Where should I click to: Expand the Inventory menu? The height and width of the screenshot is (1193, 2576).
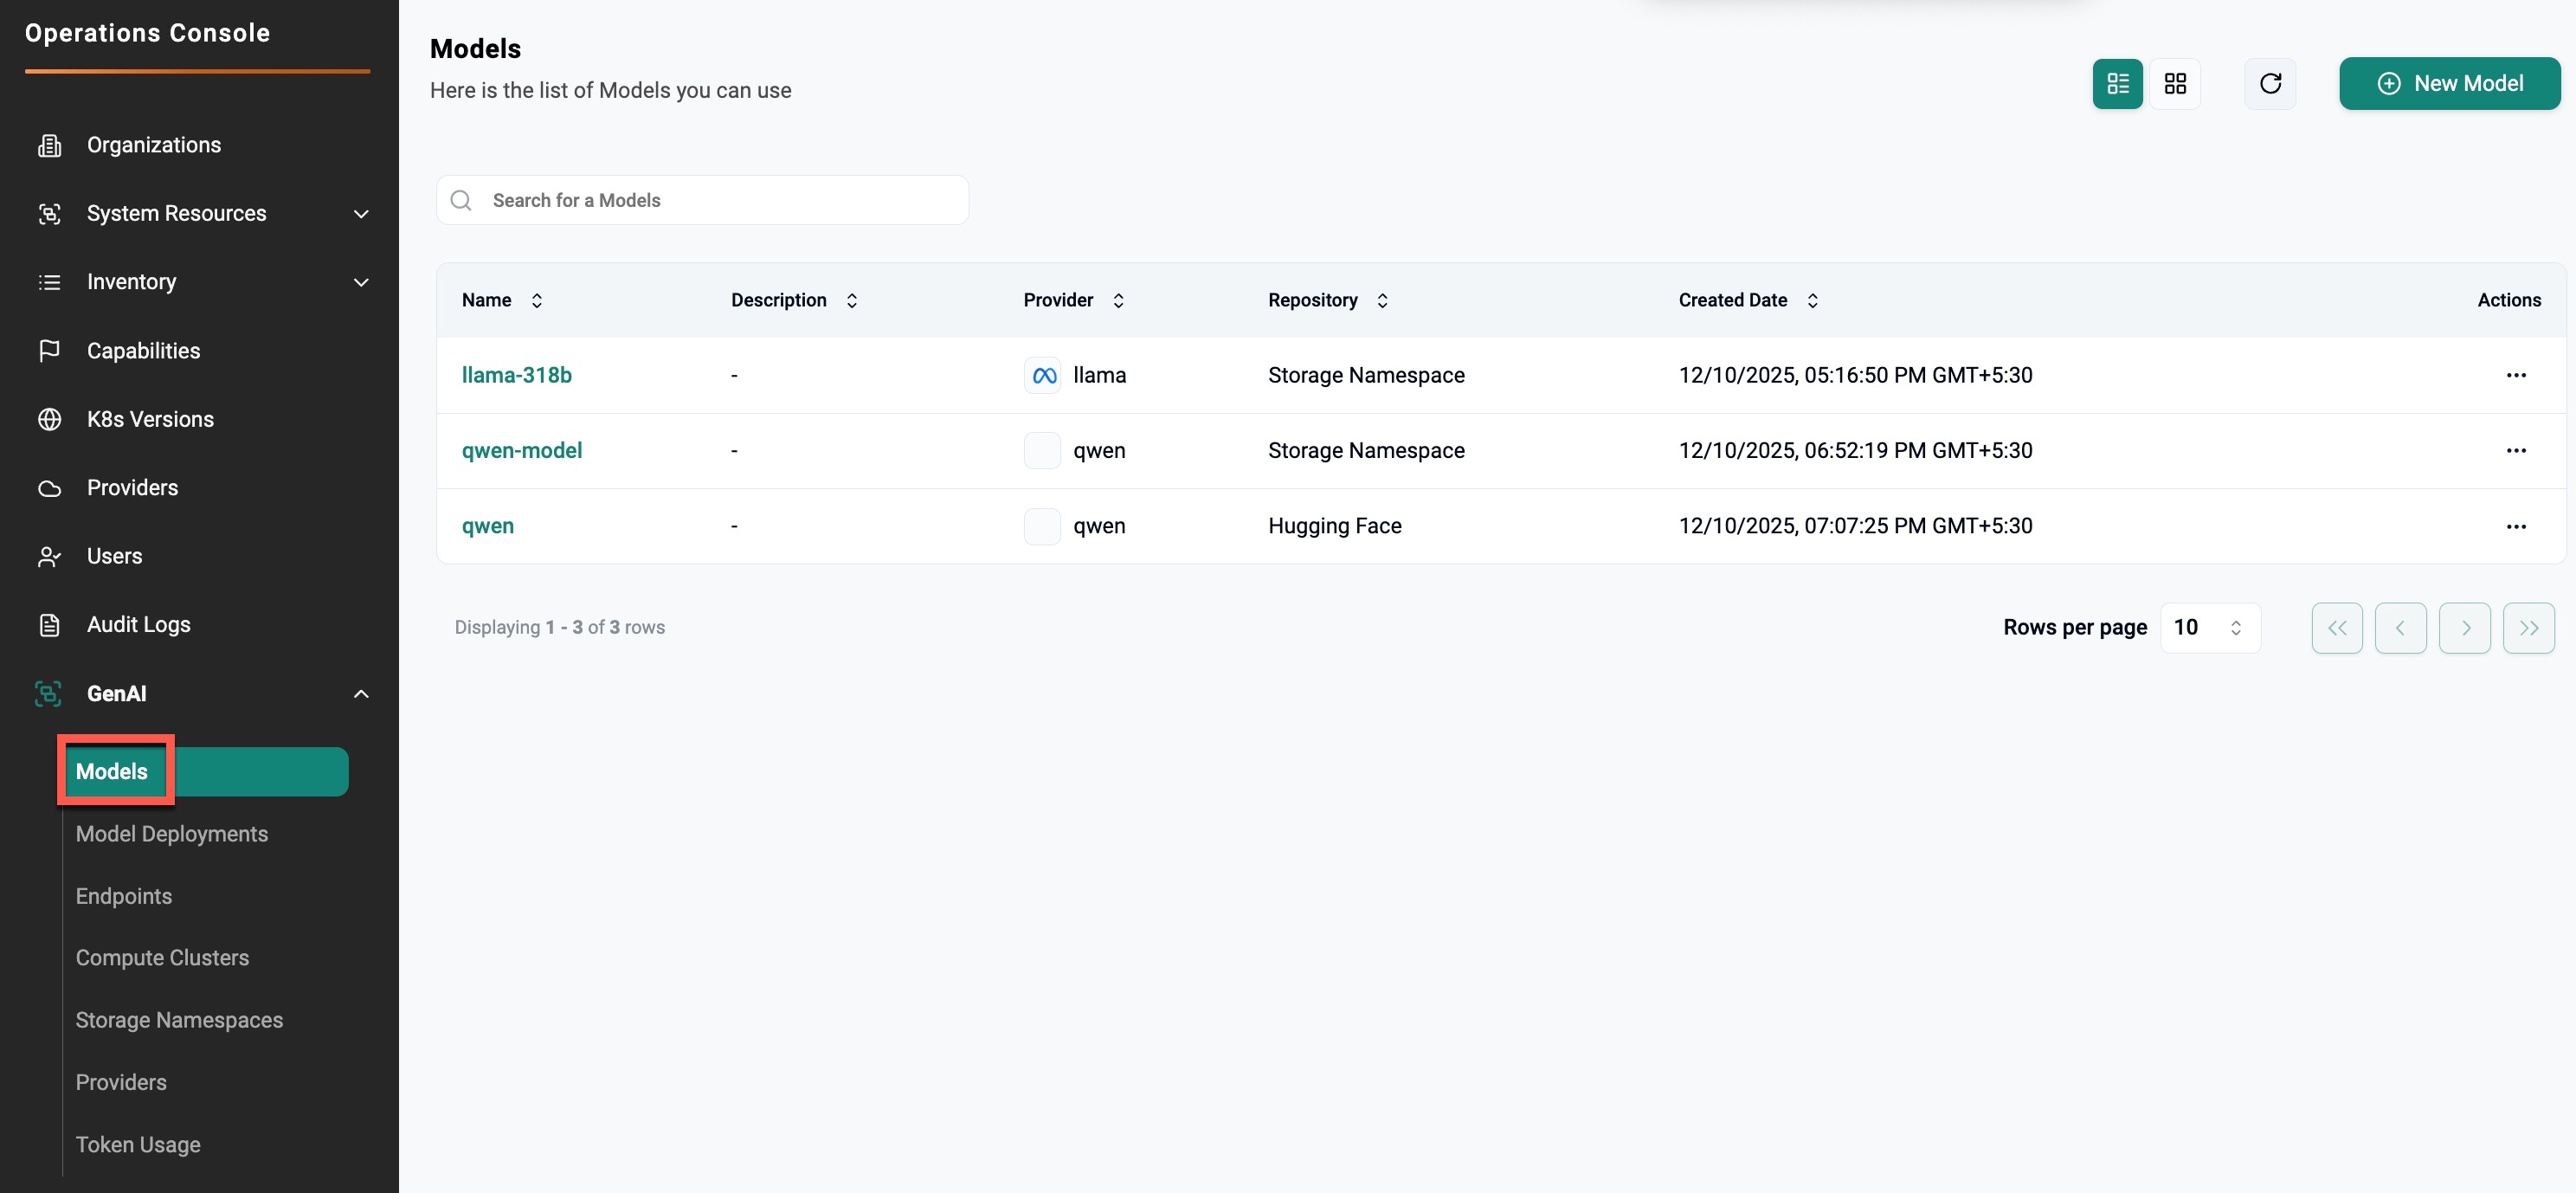pyautogui.click(x=361, y=282)
